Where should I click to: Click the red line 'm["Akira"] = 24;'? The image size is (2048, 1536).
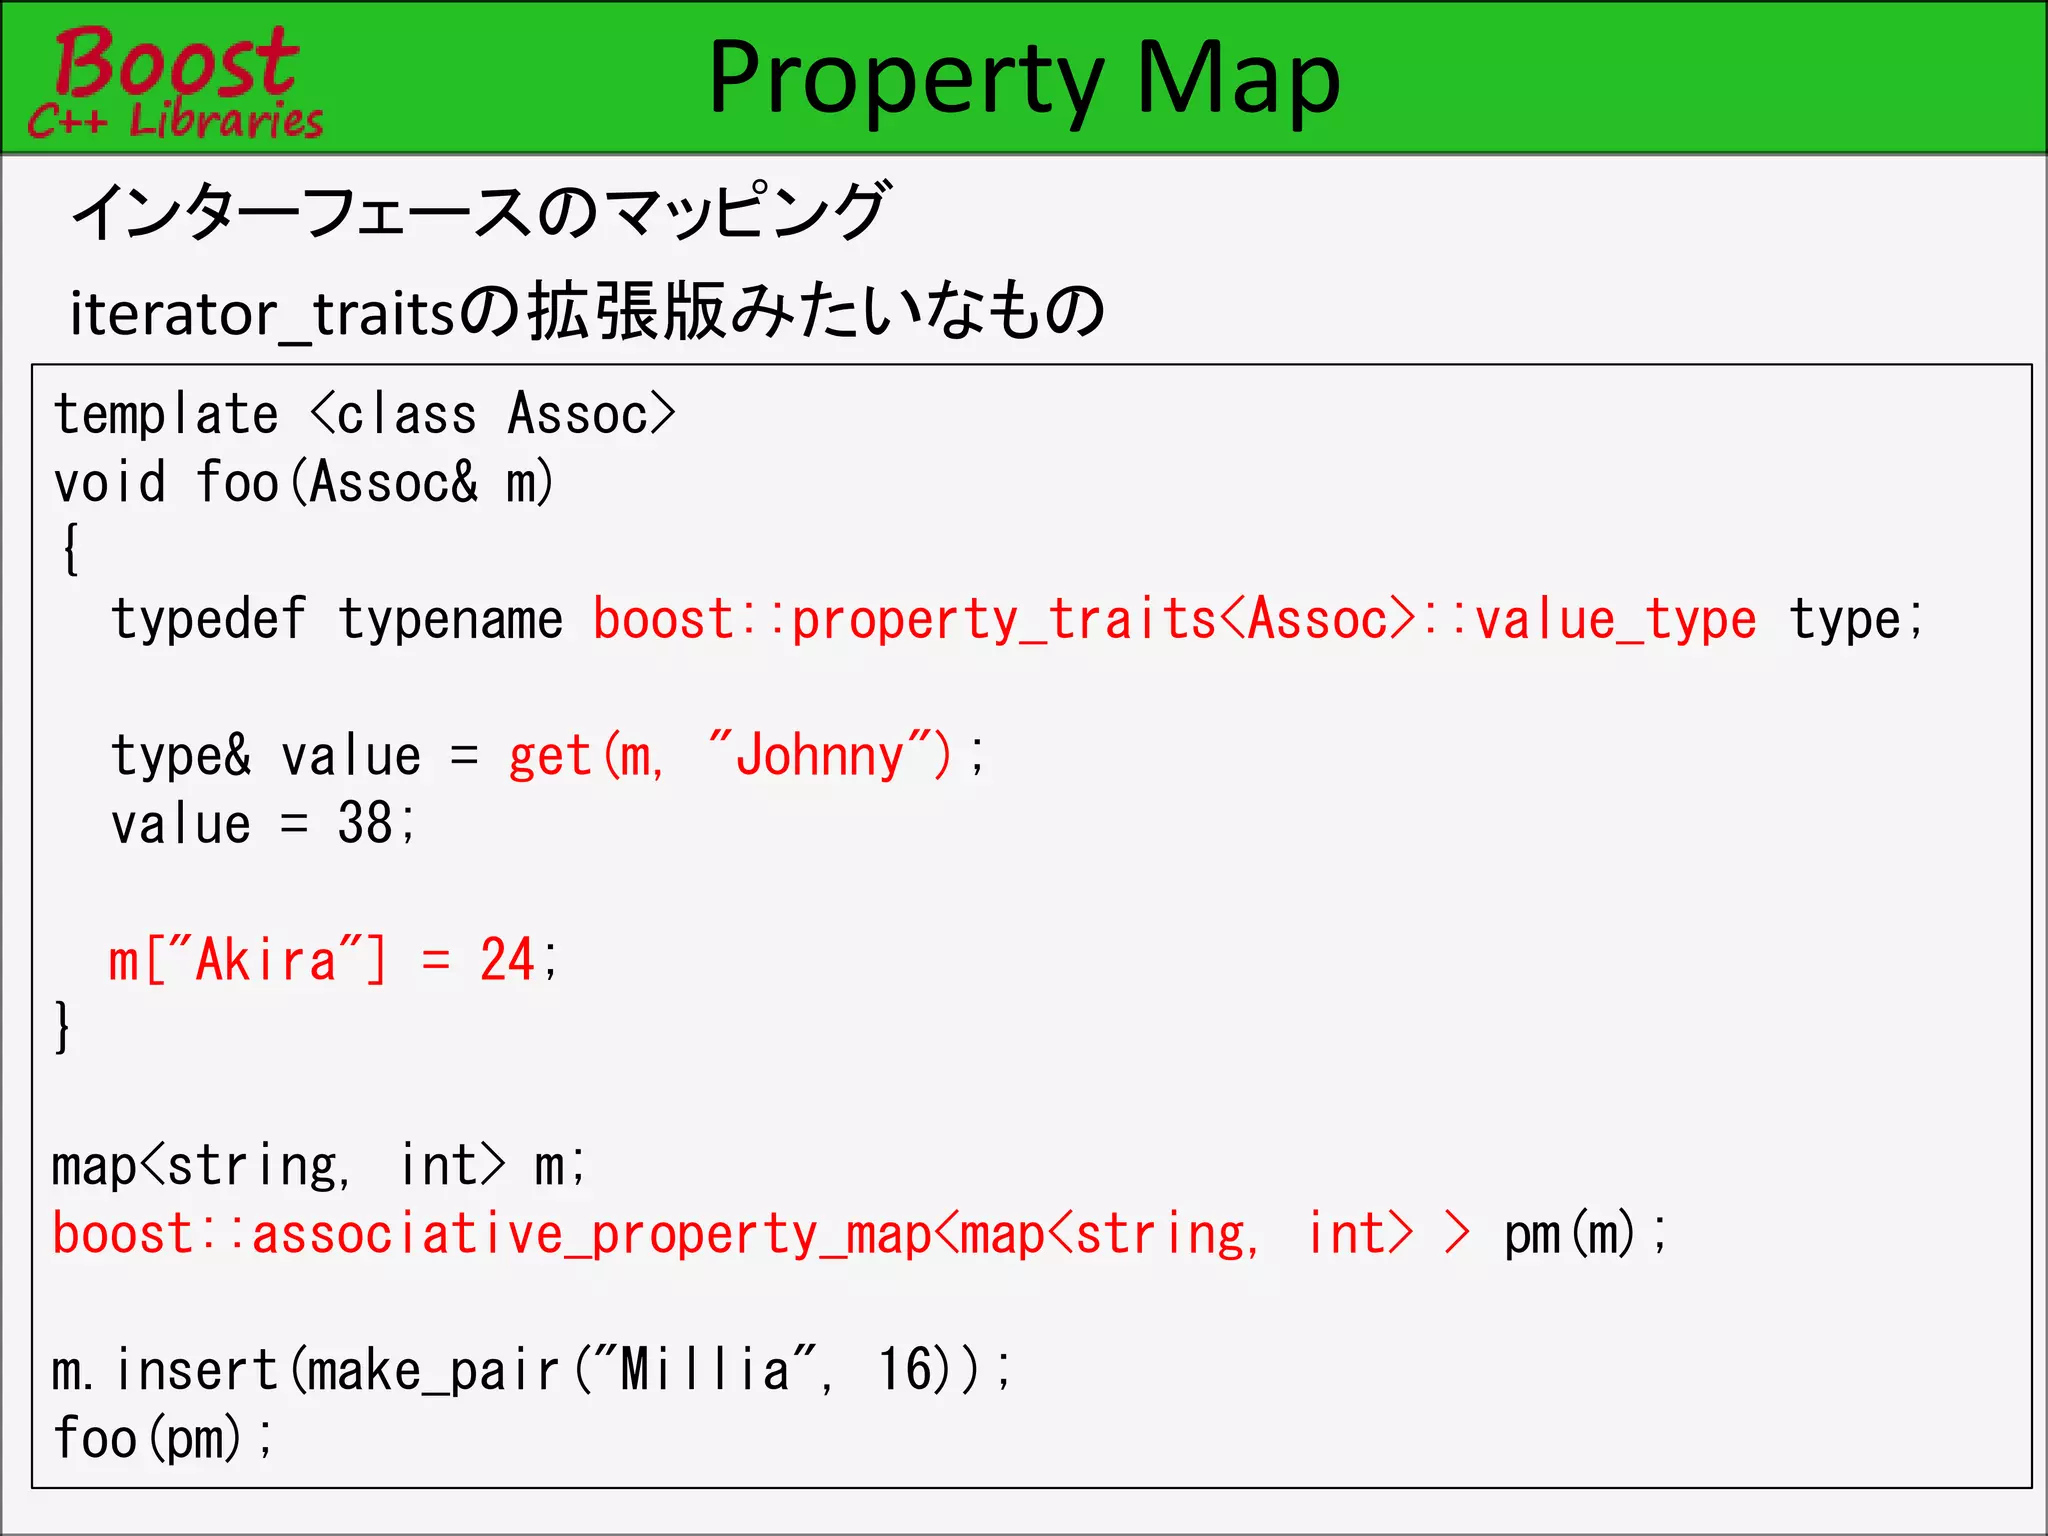(334, 961)
